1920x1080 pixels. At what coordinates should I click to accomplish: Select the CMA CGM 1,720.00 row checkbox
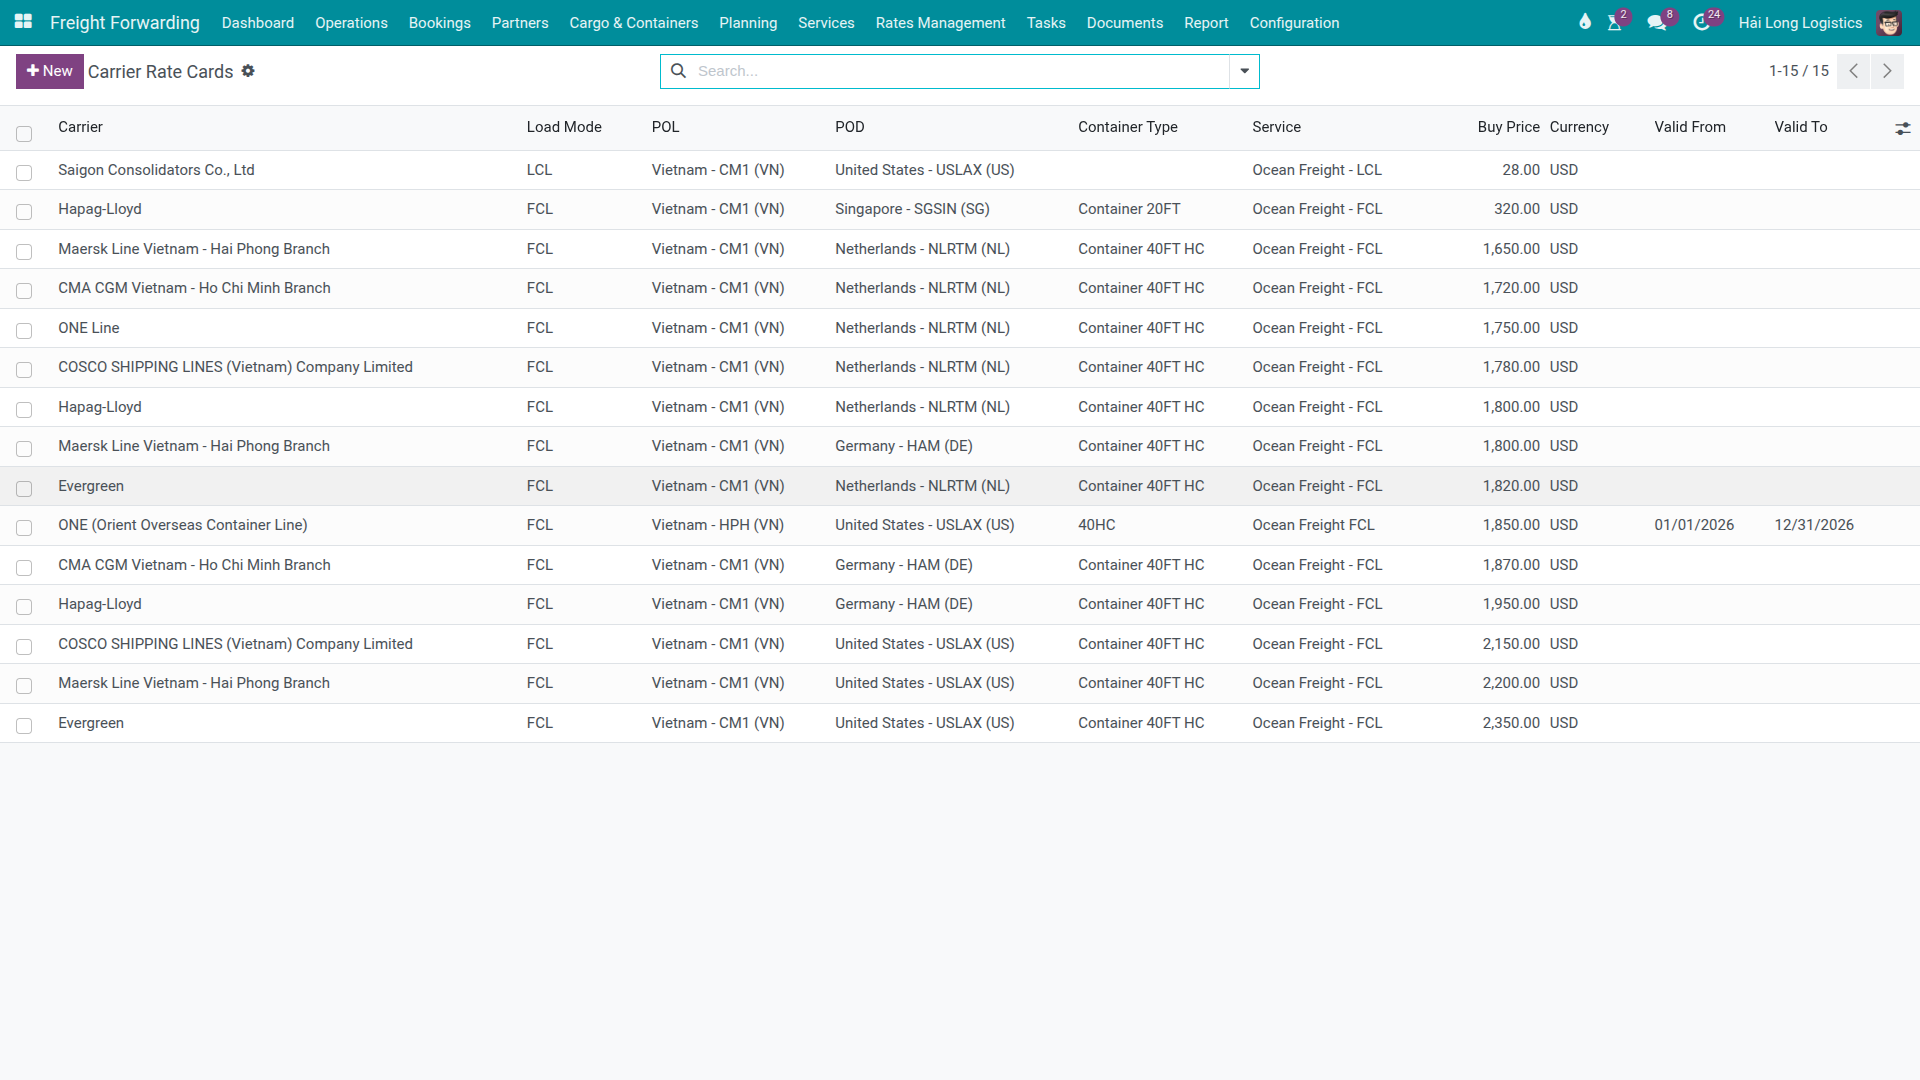tap(24, 291)
